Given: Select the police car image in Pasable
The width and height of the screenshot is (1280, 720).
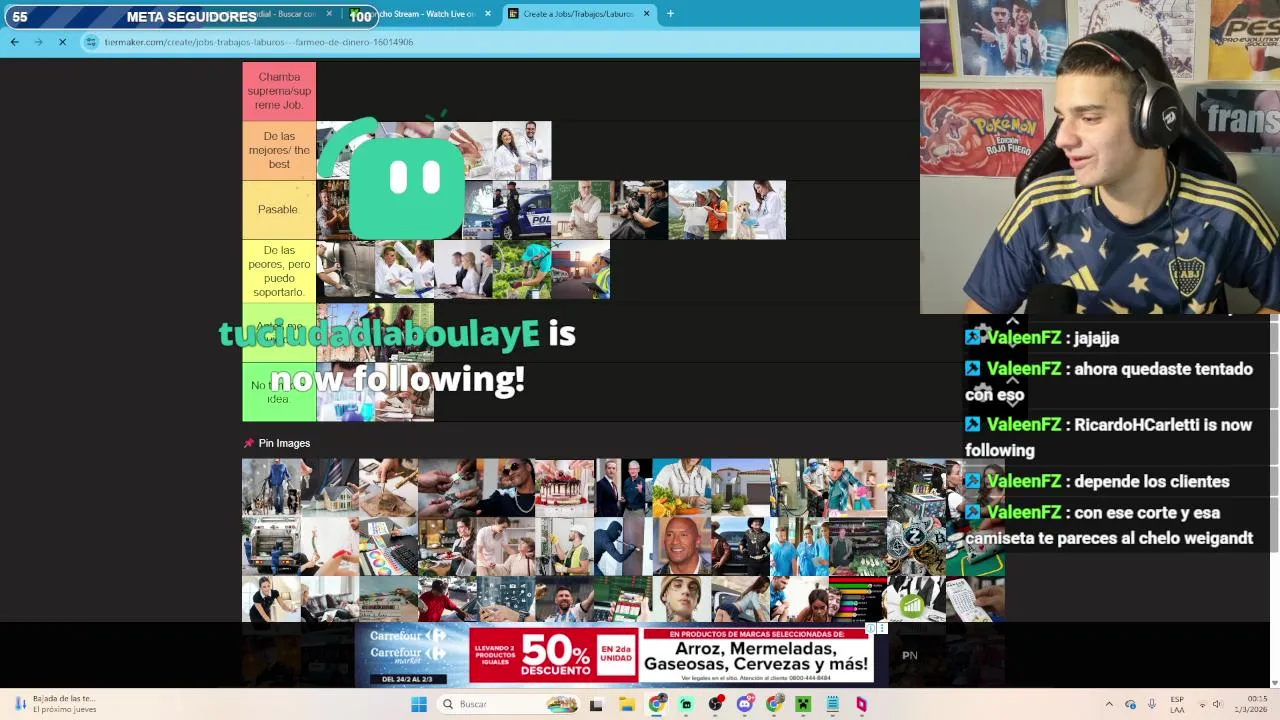Looking at the screenshot, I should pos(521,210).
